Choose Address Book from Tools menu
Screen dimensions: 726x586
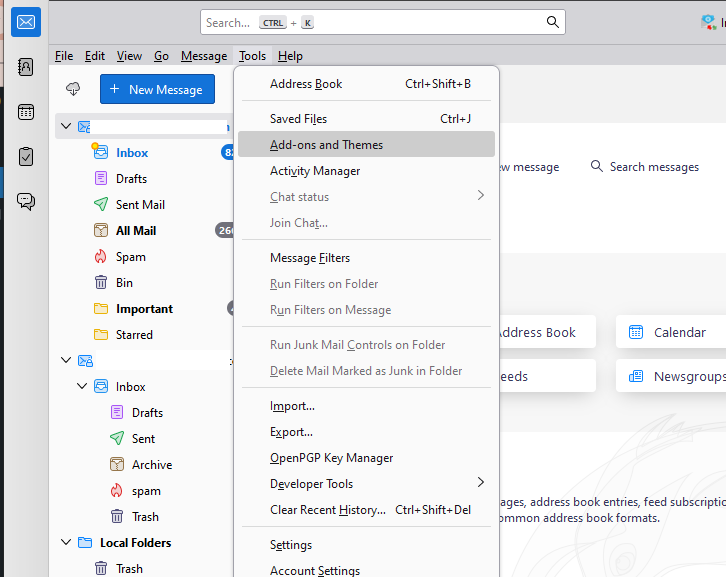366,84
